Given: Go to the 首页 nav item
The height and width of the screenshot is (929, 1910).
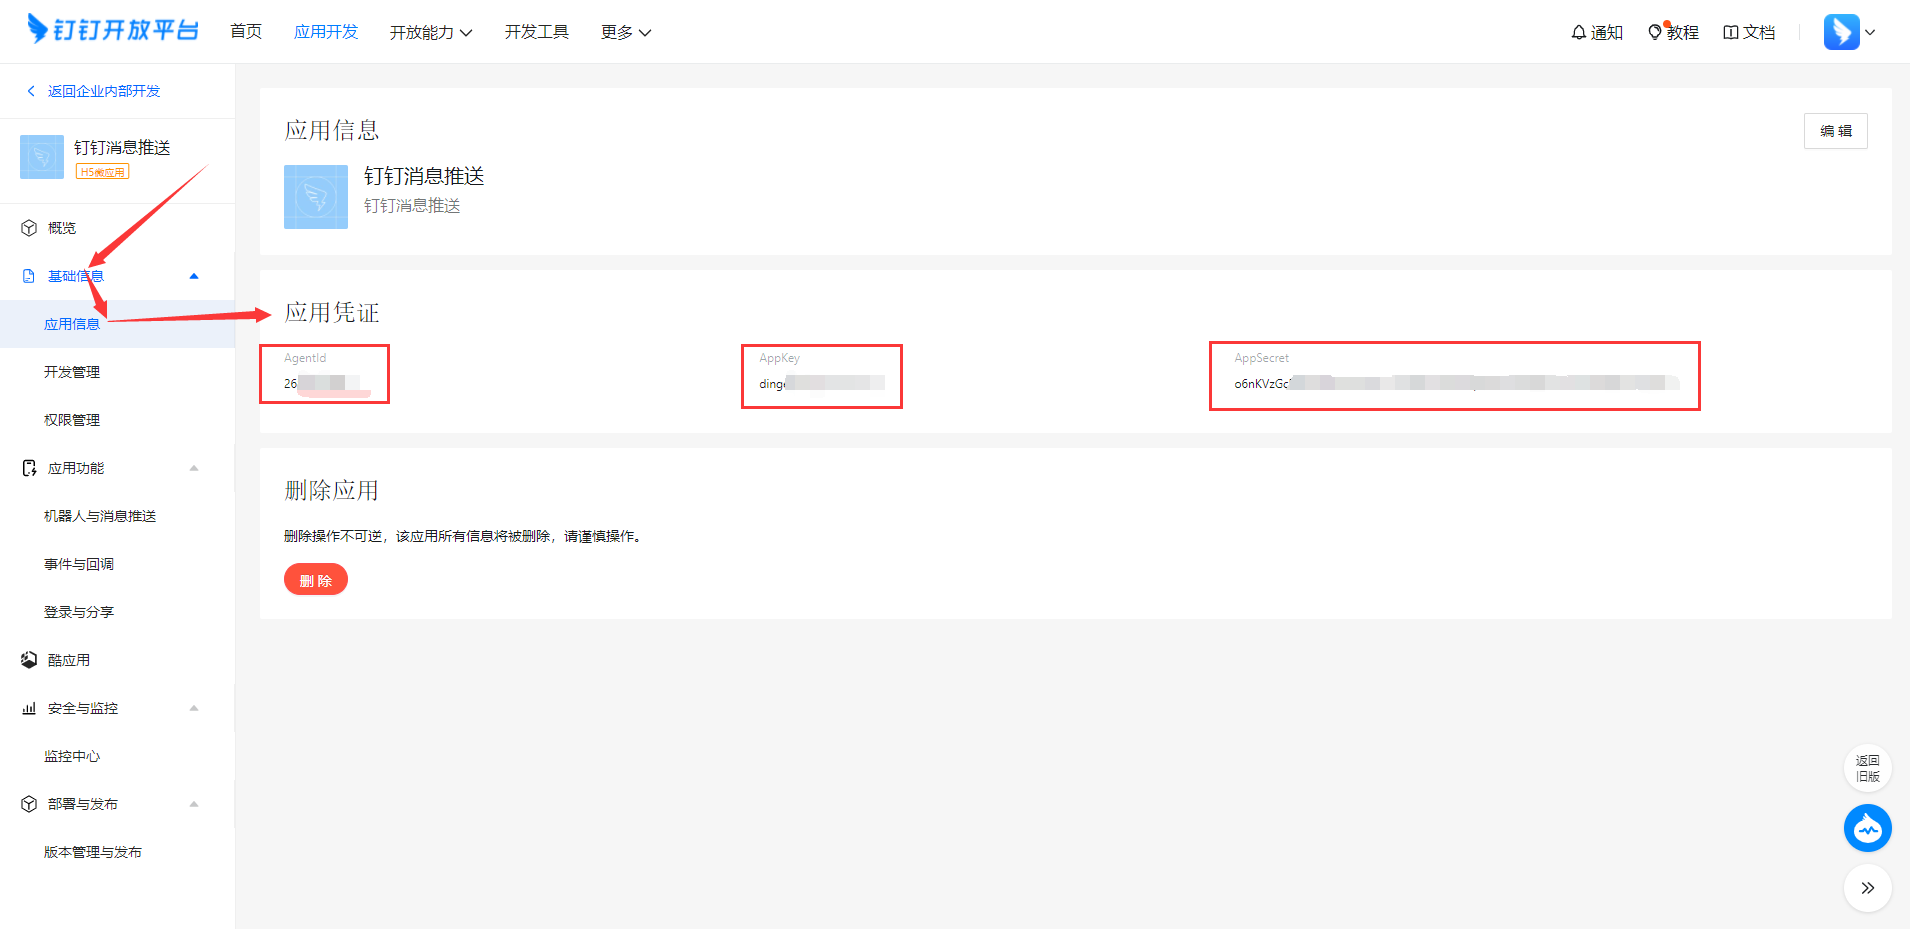Looking at the screenshot, I should [x=246, y=32].
